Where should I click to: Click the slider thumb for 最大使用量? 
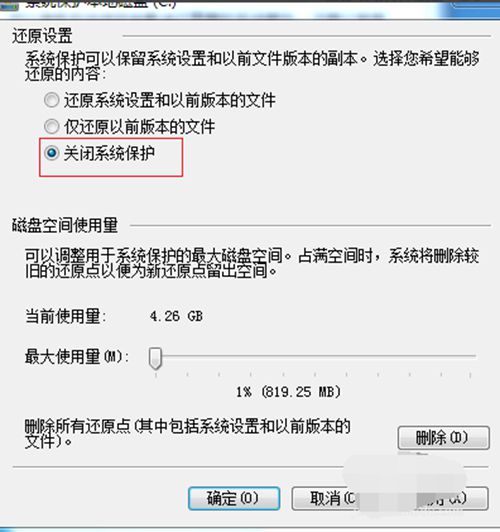coord(156,358)
